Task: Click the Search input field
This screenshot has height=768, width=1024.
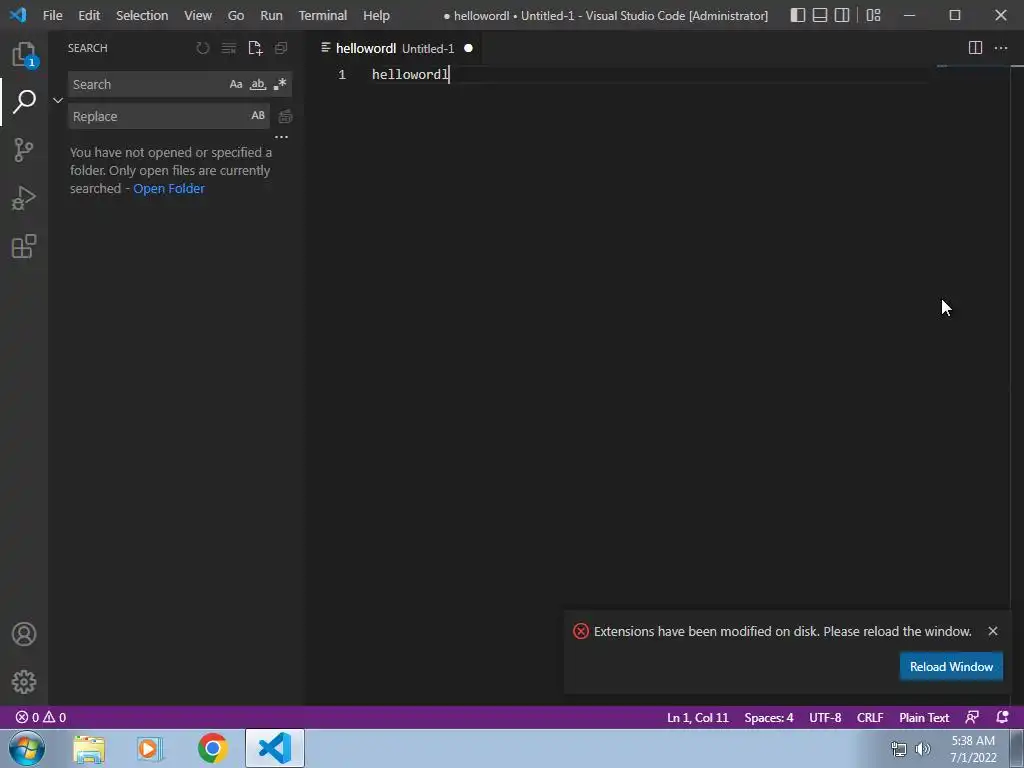Action: [x=148, y=84]
